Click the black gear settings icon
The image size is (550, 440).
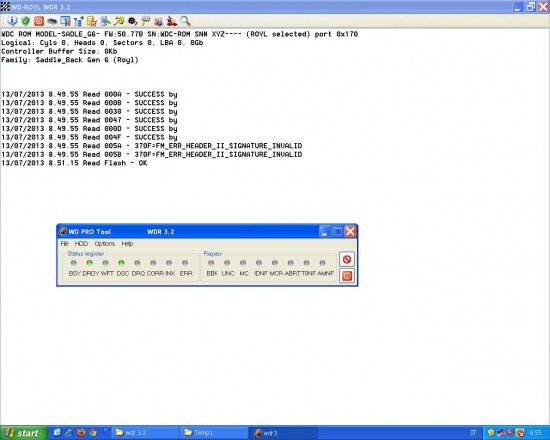coord(132,21)
